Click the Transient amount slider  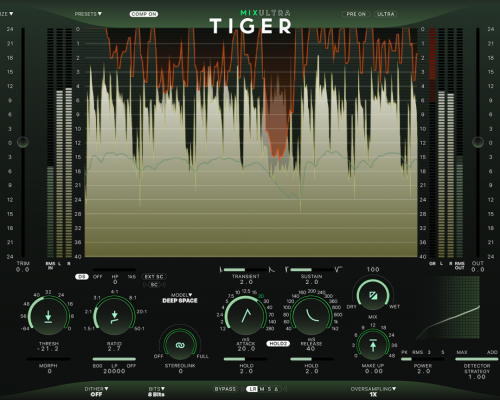click(245, 269)
